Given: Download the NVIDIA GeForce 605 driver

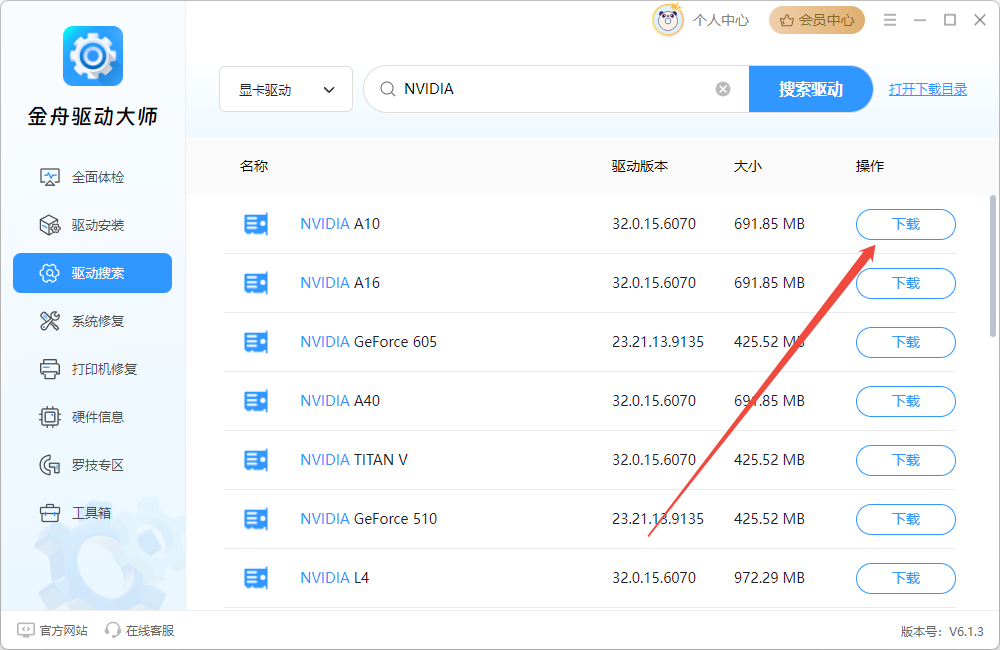Looking at the screenshot, I should tap(906, 343).
